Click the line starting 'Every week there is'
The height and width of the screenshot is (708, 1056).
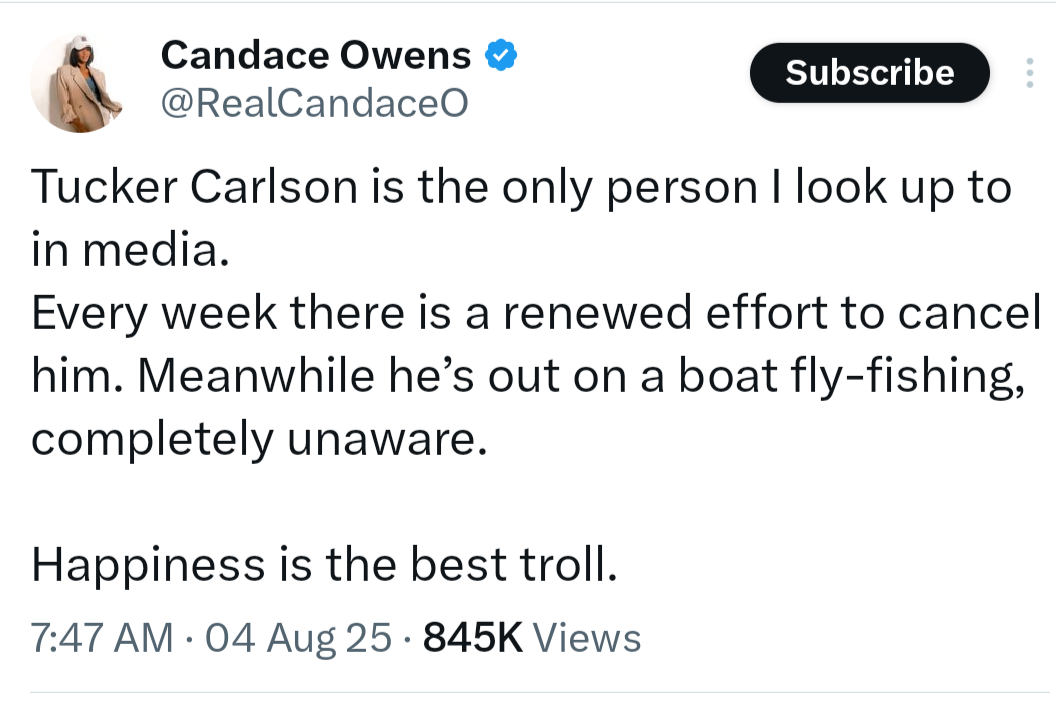coord(536,313)
